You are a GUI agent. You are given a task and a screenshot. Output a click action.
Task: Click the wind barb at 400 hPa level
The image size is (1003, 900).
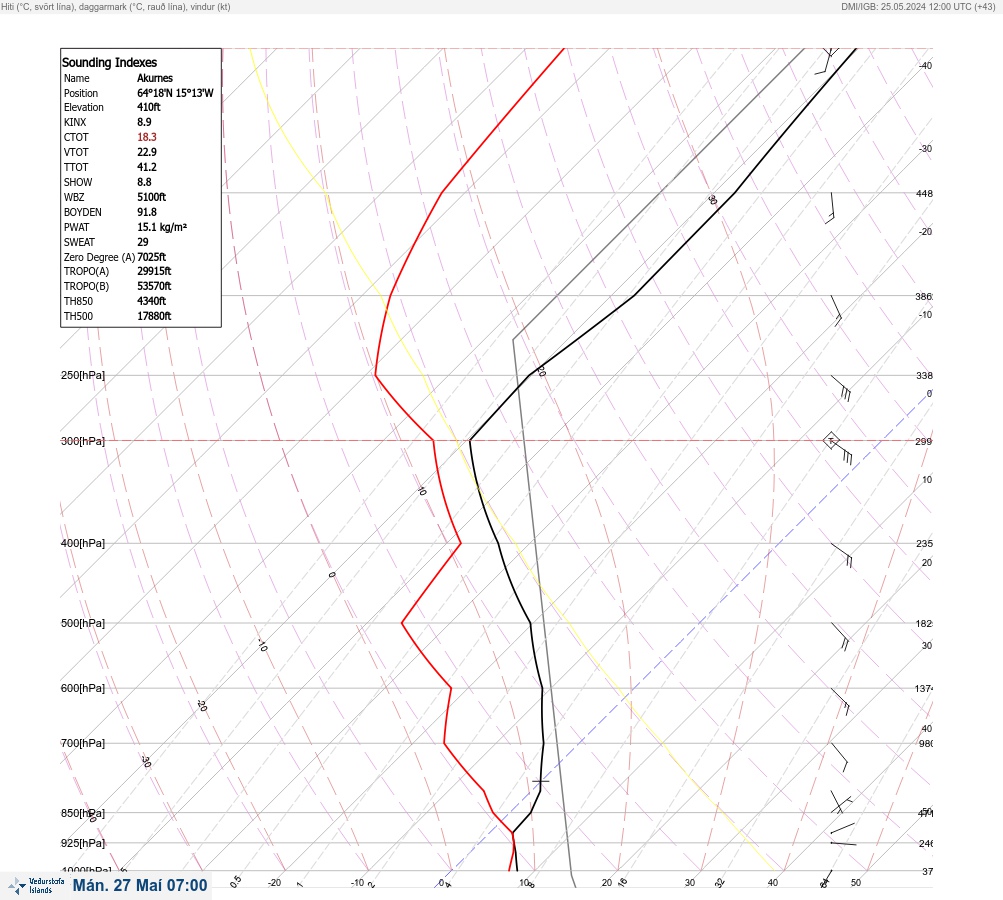coord(842,555)
